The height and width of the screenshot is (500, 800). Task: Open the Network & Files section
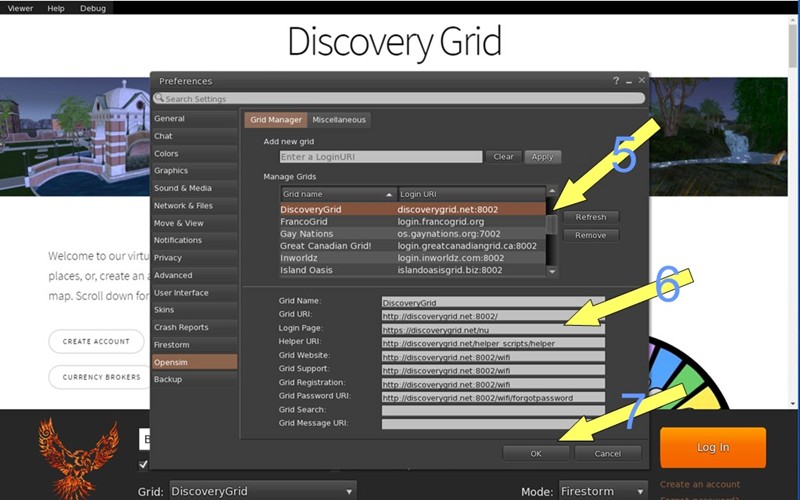point(194,206)
